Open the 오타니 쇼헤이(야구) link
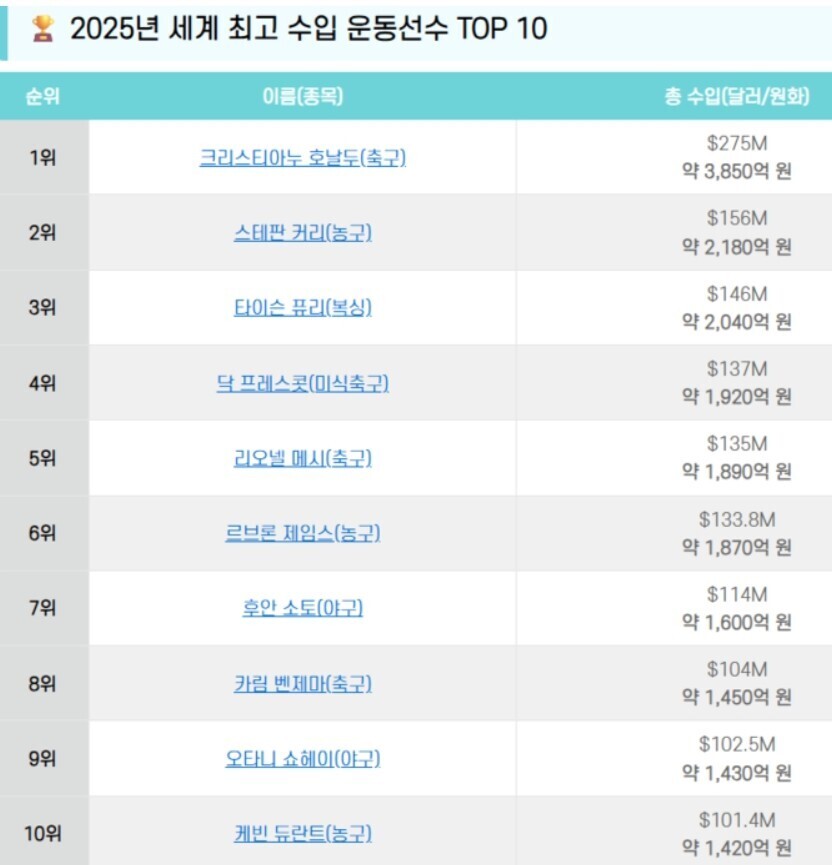832x865 pixels. click(303, 759)
